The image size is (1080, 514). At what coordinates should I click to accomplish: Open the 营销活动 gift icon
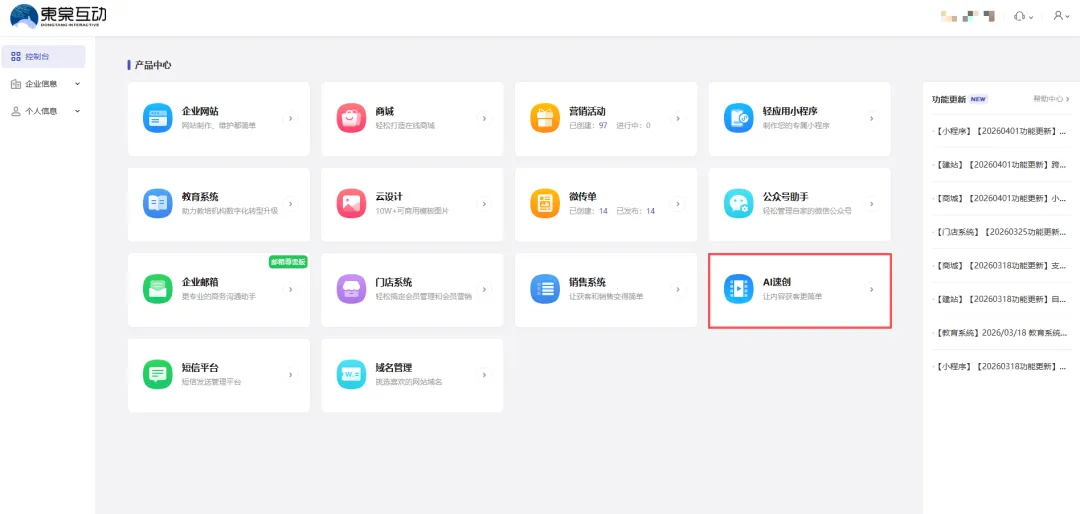point(545,119)
